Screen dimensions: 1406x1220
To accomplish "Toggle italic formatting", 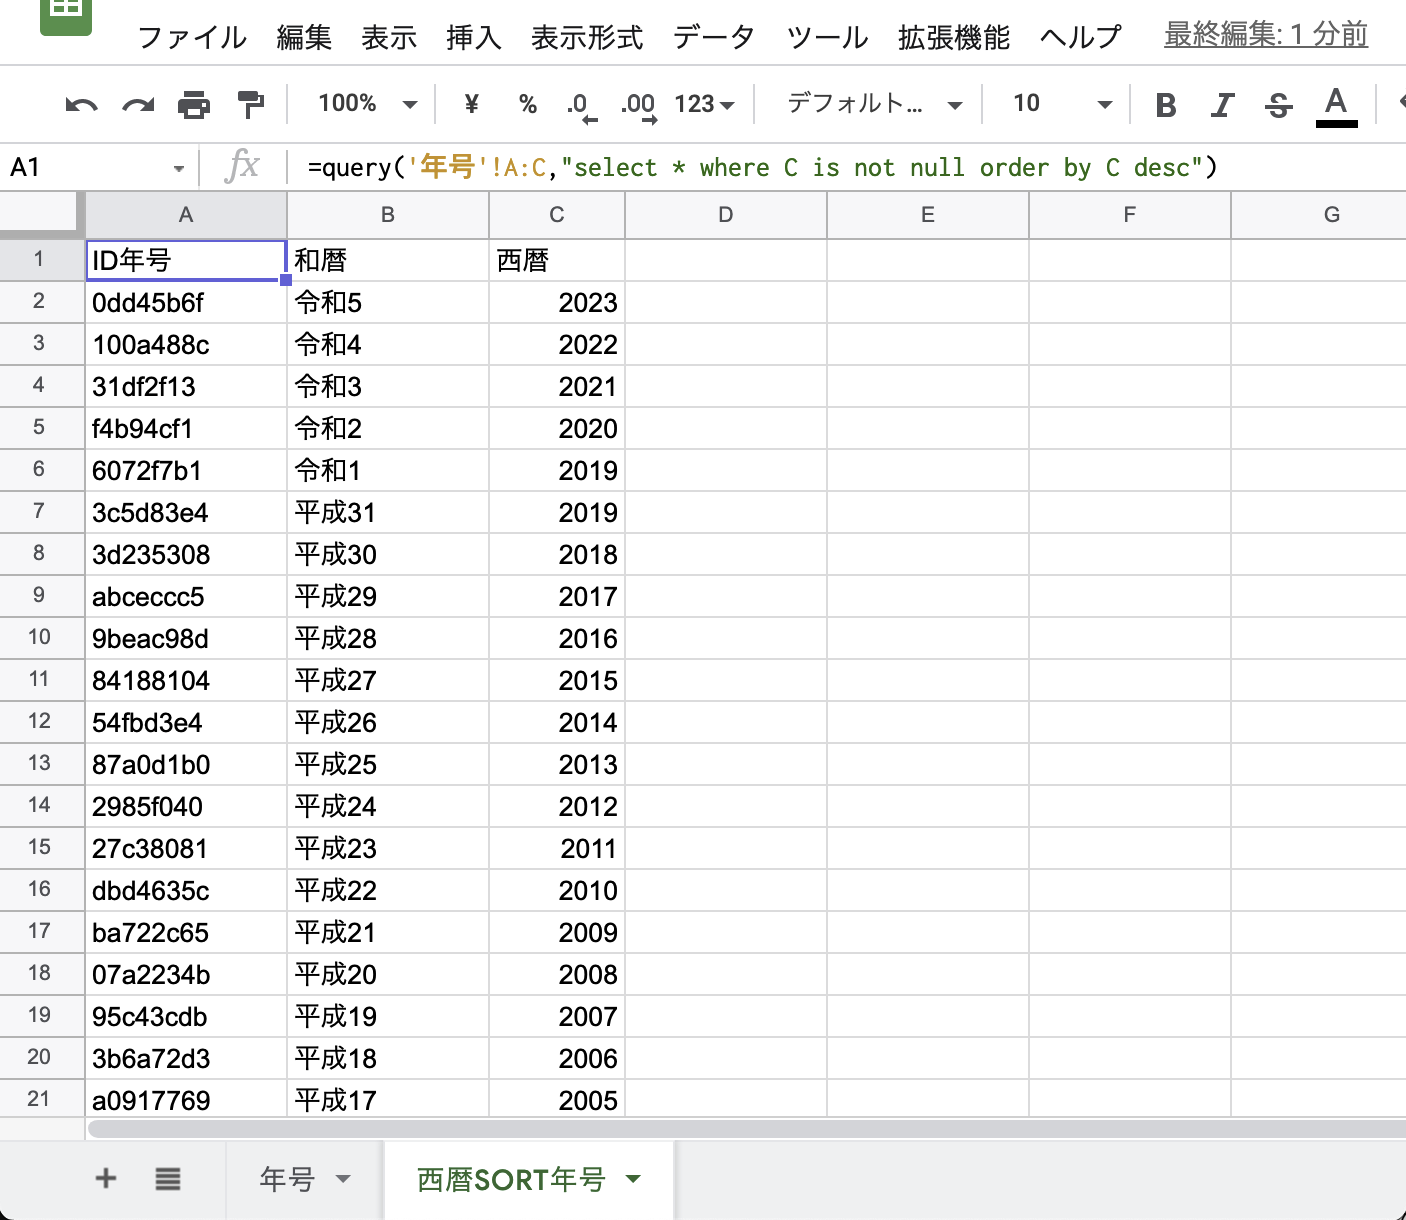I will click(1222, 105).
